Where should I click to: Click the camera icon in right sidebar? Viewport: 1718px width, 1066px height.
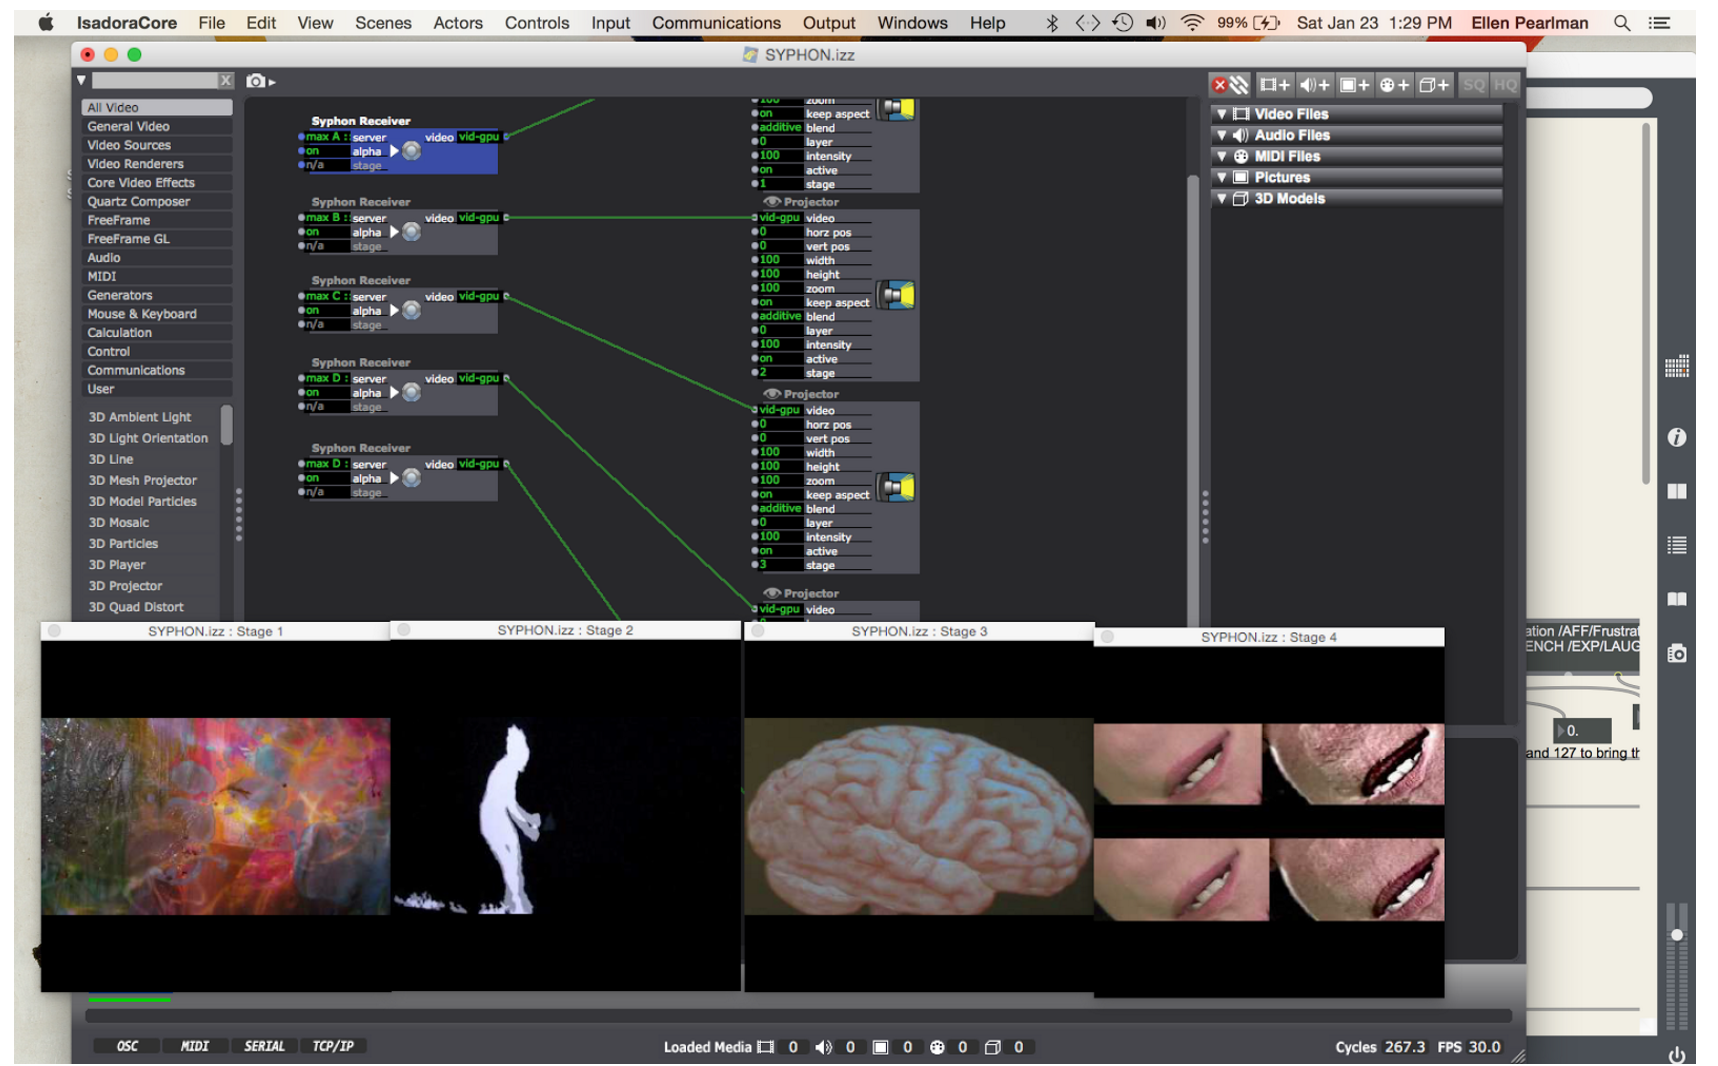1677,653
